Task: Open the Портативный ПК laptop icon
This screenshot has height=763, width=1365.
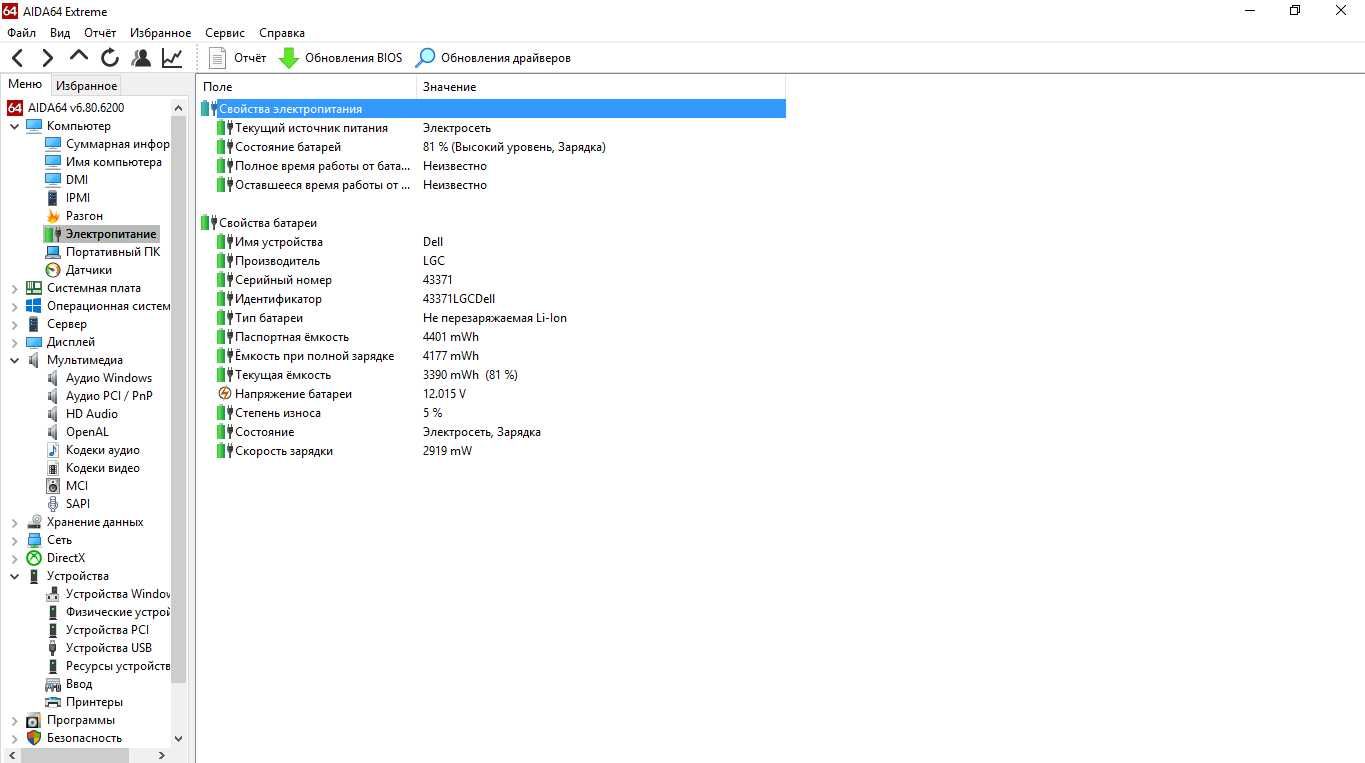Action: point(53,252)
